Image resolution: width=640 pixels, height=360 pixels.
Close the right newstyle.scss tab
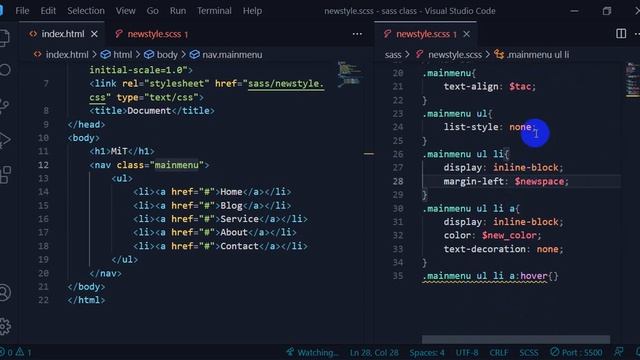tap(467, 34)
